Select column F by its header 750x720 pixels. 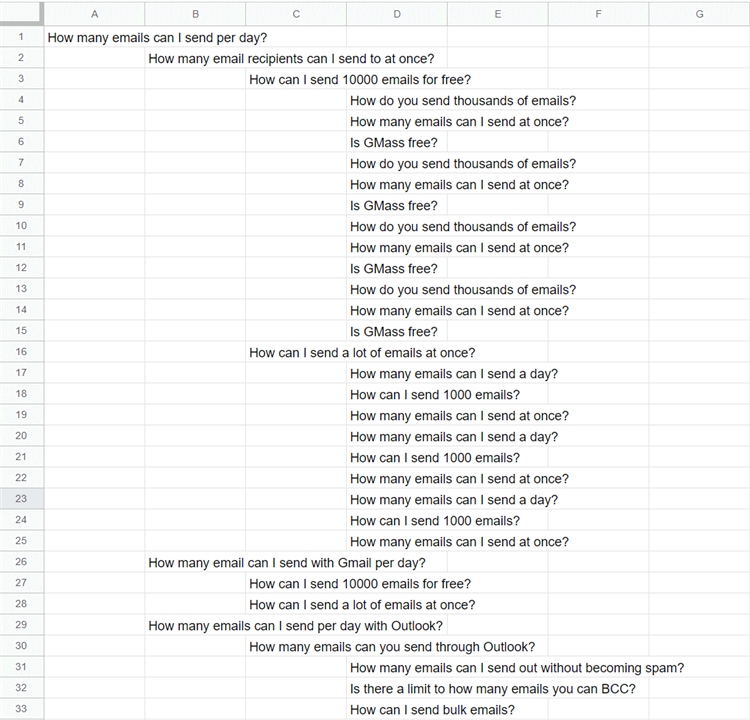(x=598, y=14)
